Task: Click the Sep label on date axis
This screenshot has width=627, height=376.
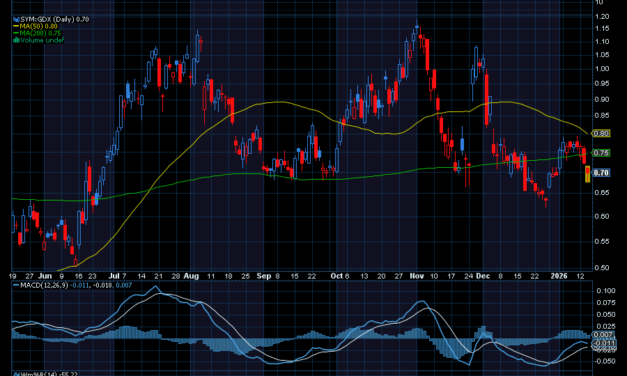Action: tap(264, 276)
